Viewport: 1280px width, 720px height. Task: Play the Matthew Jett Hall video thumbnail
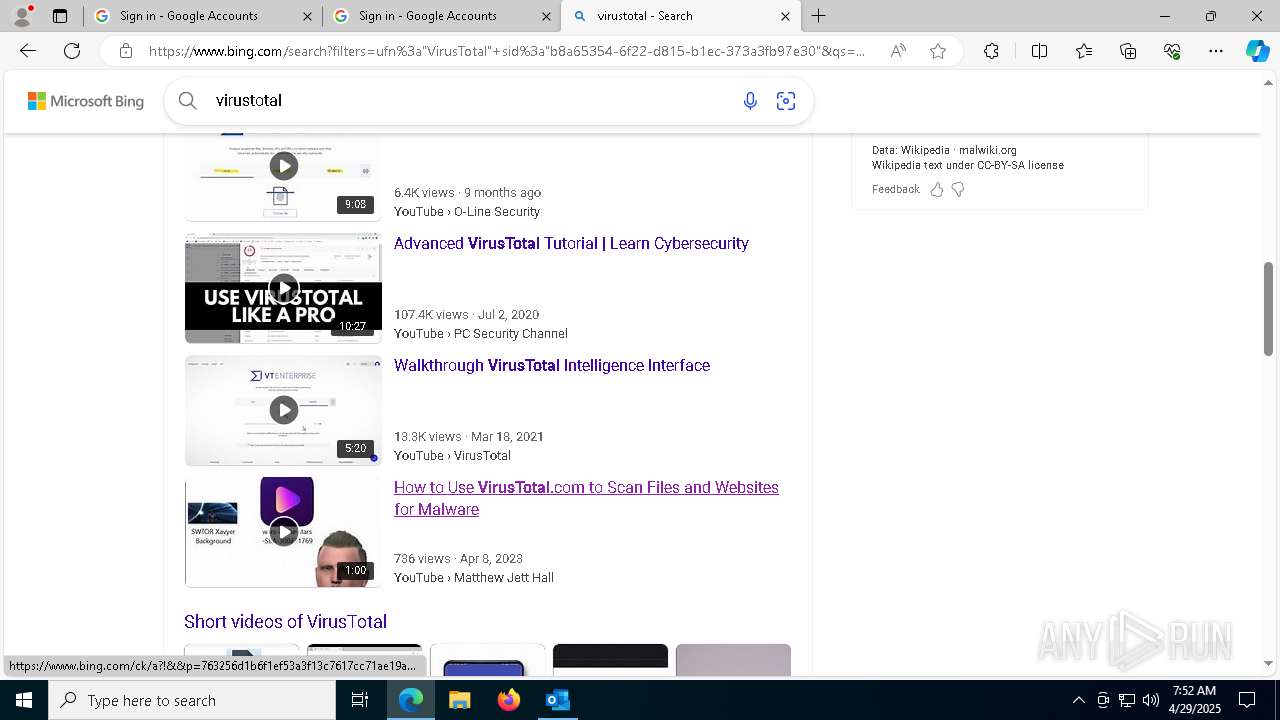283,532
